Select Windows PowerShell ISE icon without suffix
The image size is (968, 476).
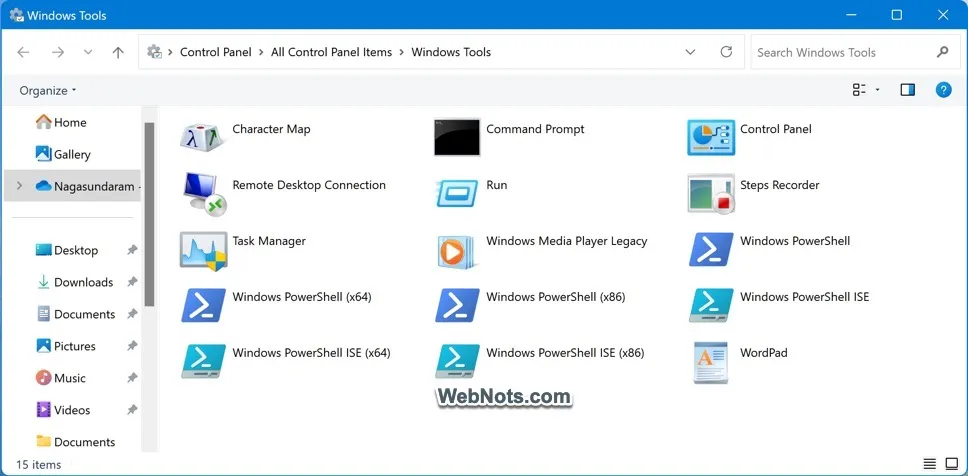(711, 305)
